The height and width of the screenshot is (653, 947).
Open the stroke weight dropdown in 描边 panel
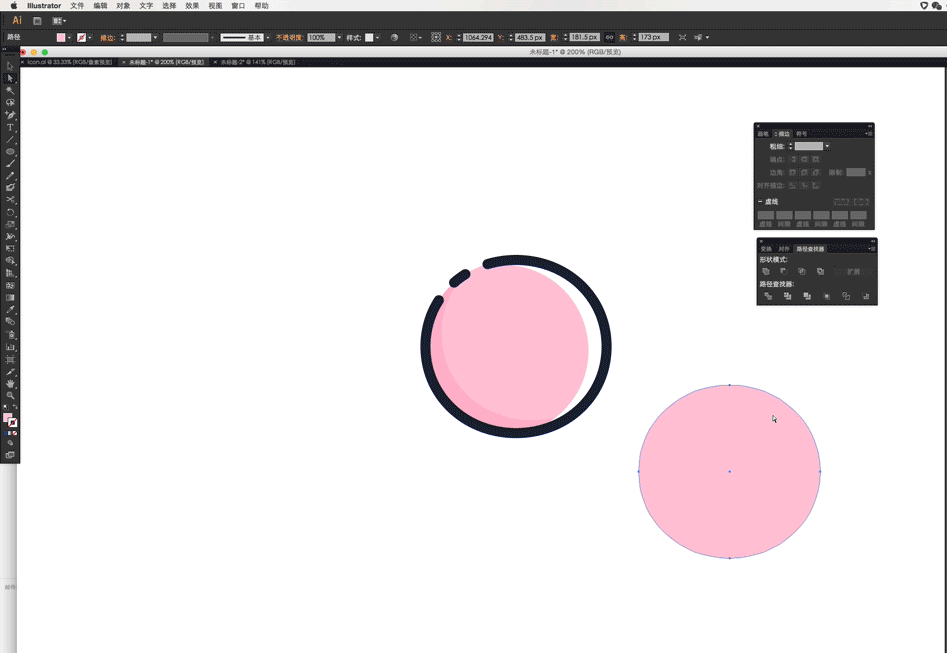coord(827,146)
